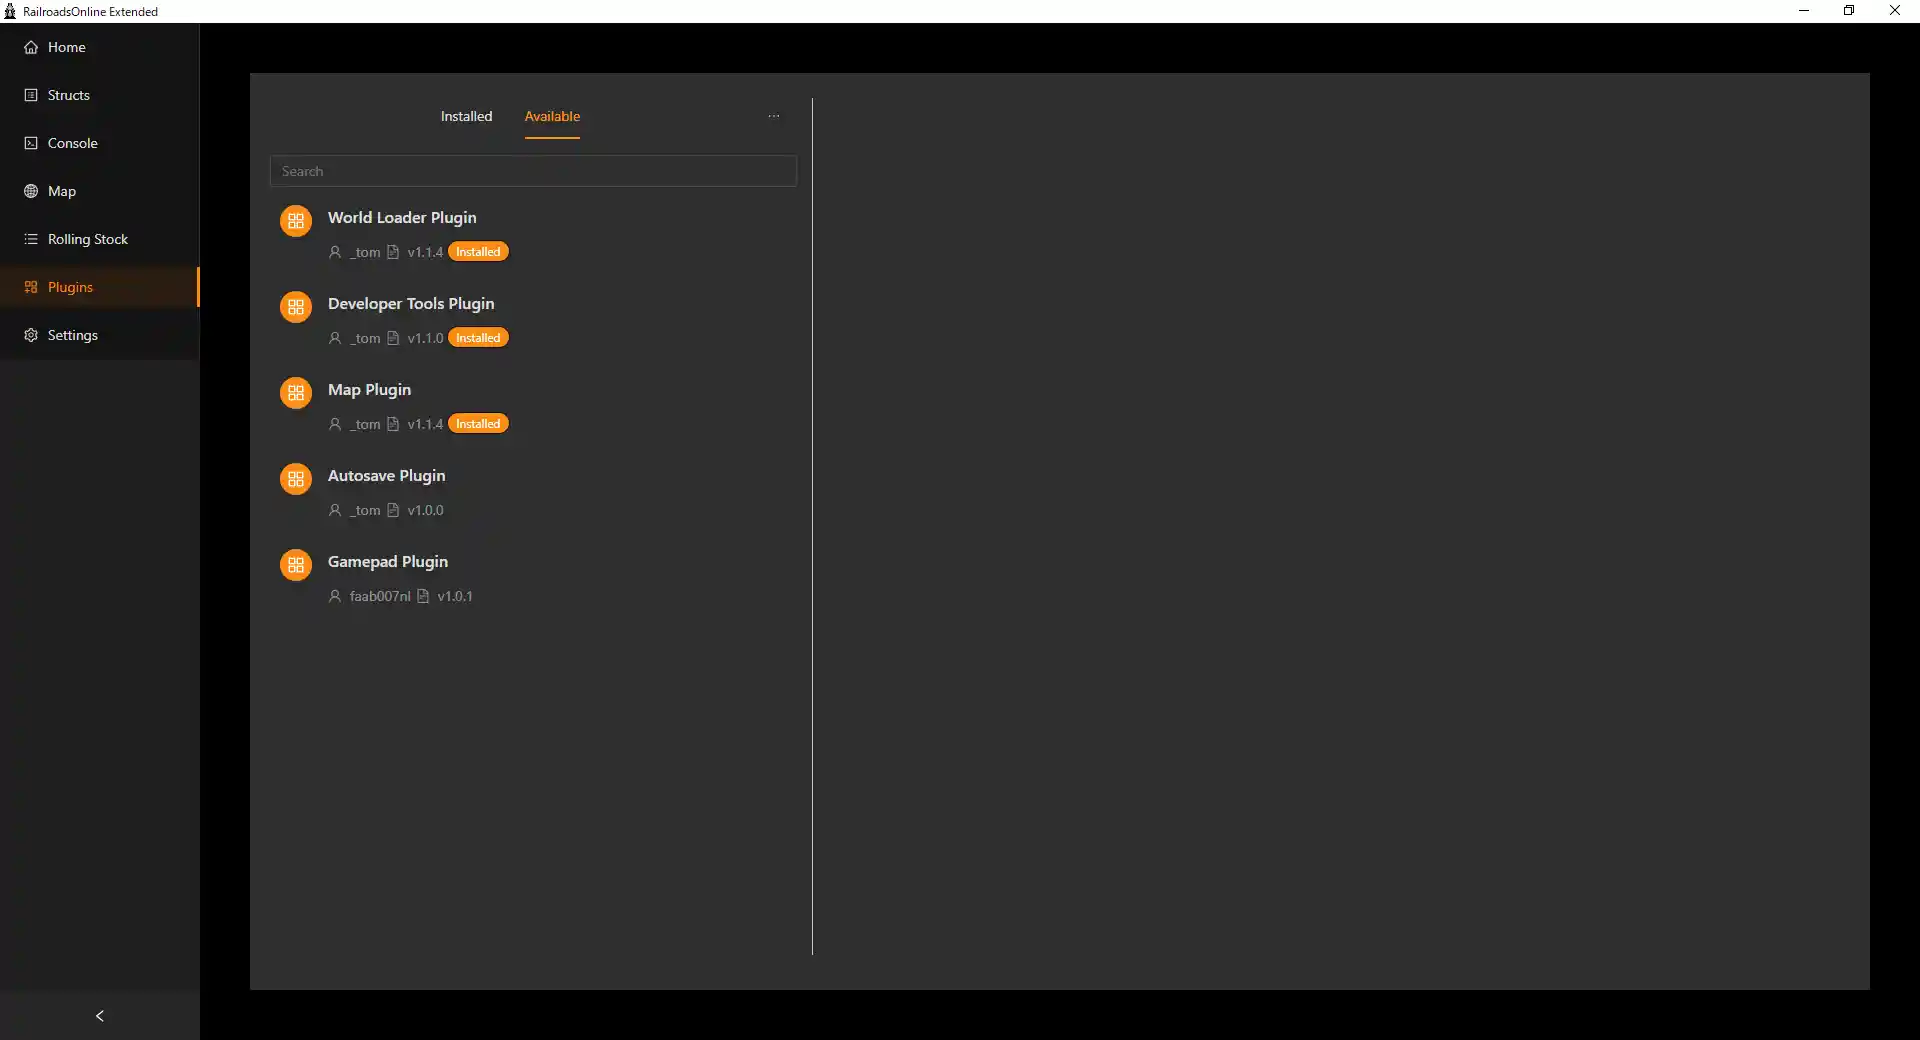This screenshot has width=1920, height=1040.
Task: Open Rolling Stock list
Action: pos(99,239)
